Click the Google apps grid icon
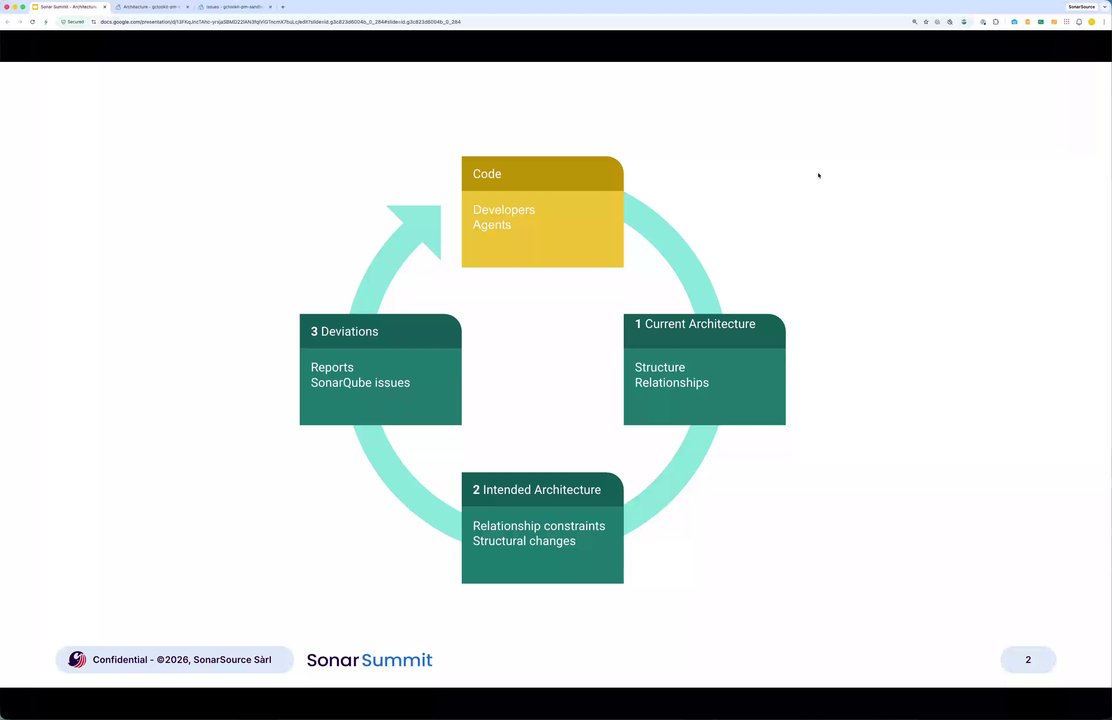 click(x=1067, y=22)
